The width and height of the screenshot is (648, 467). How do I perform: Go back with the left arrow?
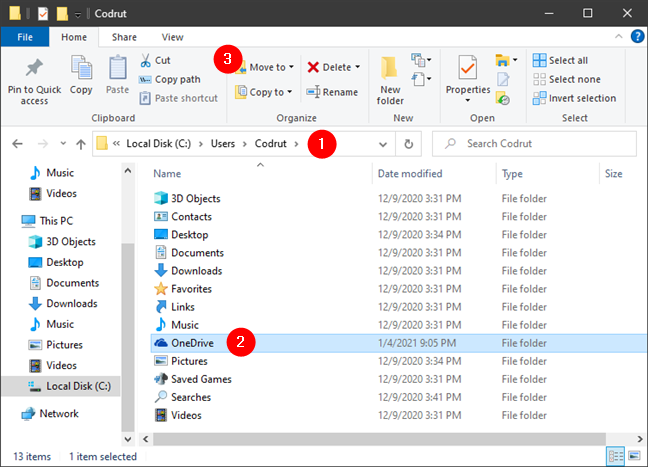tap(17, 144)
